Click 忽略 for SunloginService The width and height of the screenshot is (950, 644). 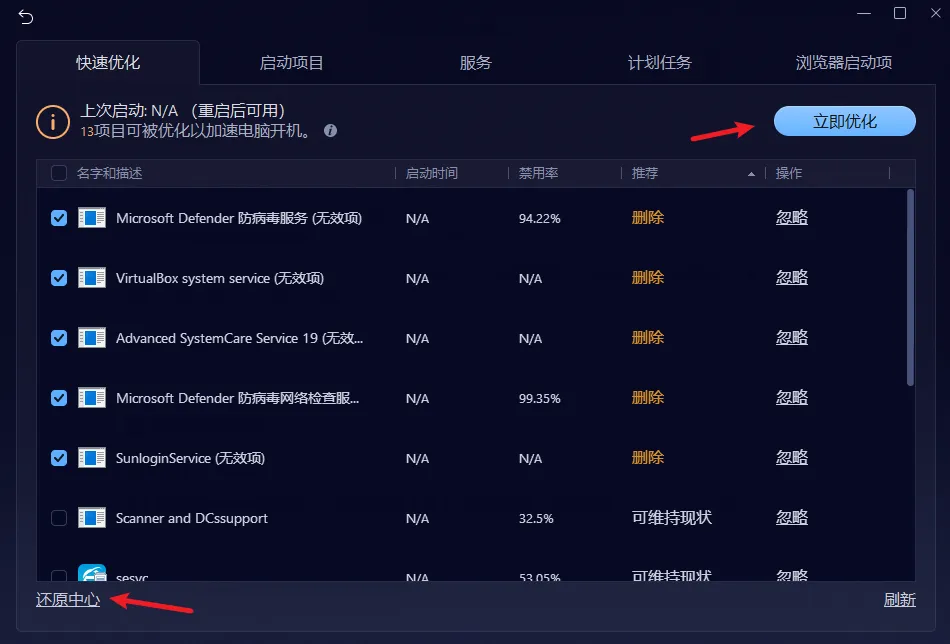tap(792, 457)
